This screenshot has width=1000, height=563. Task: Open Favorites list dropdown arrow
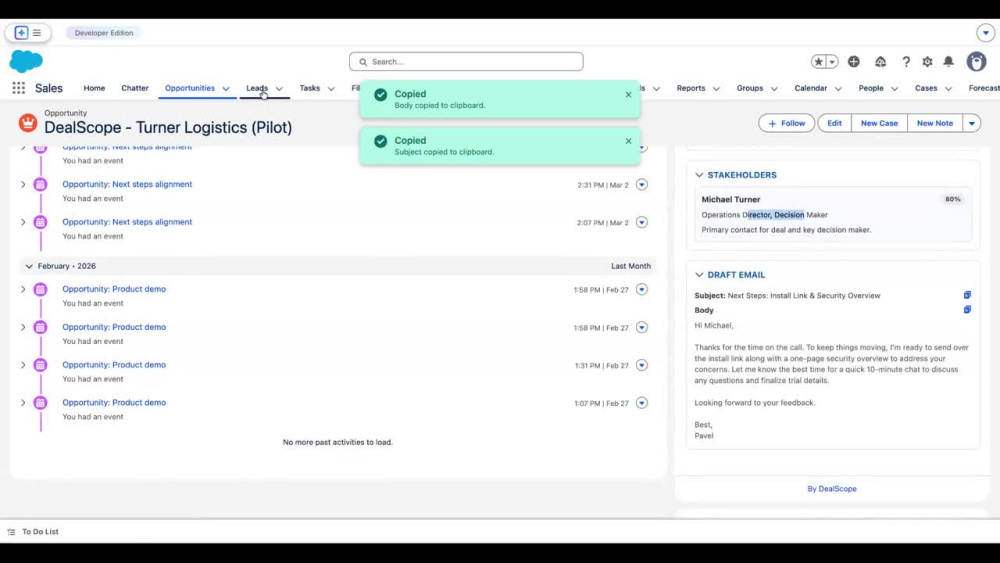tap(832, 62)
